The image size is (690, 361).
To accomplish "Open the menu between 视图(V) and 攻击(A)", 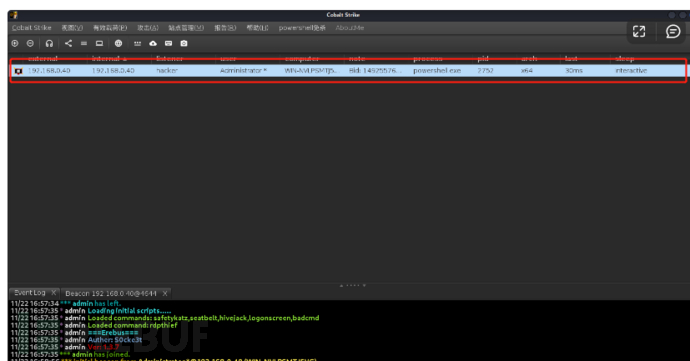I will coord(110,28).
